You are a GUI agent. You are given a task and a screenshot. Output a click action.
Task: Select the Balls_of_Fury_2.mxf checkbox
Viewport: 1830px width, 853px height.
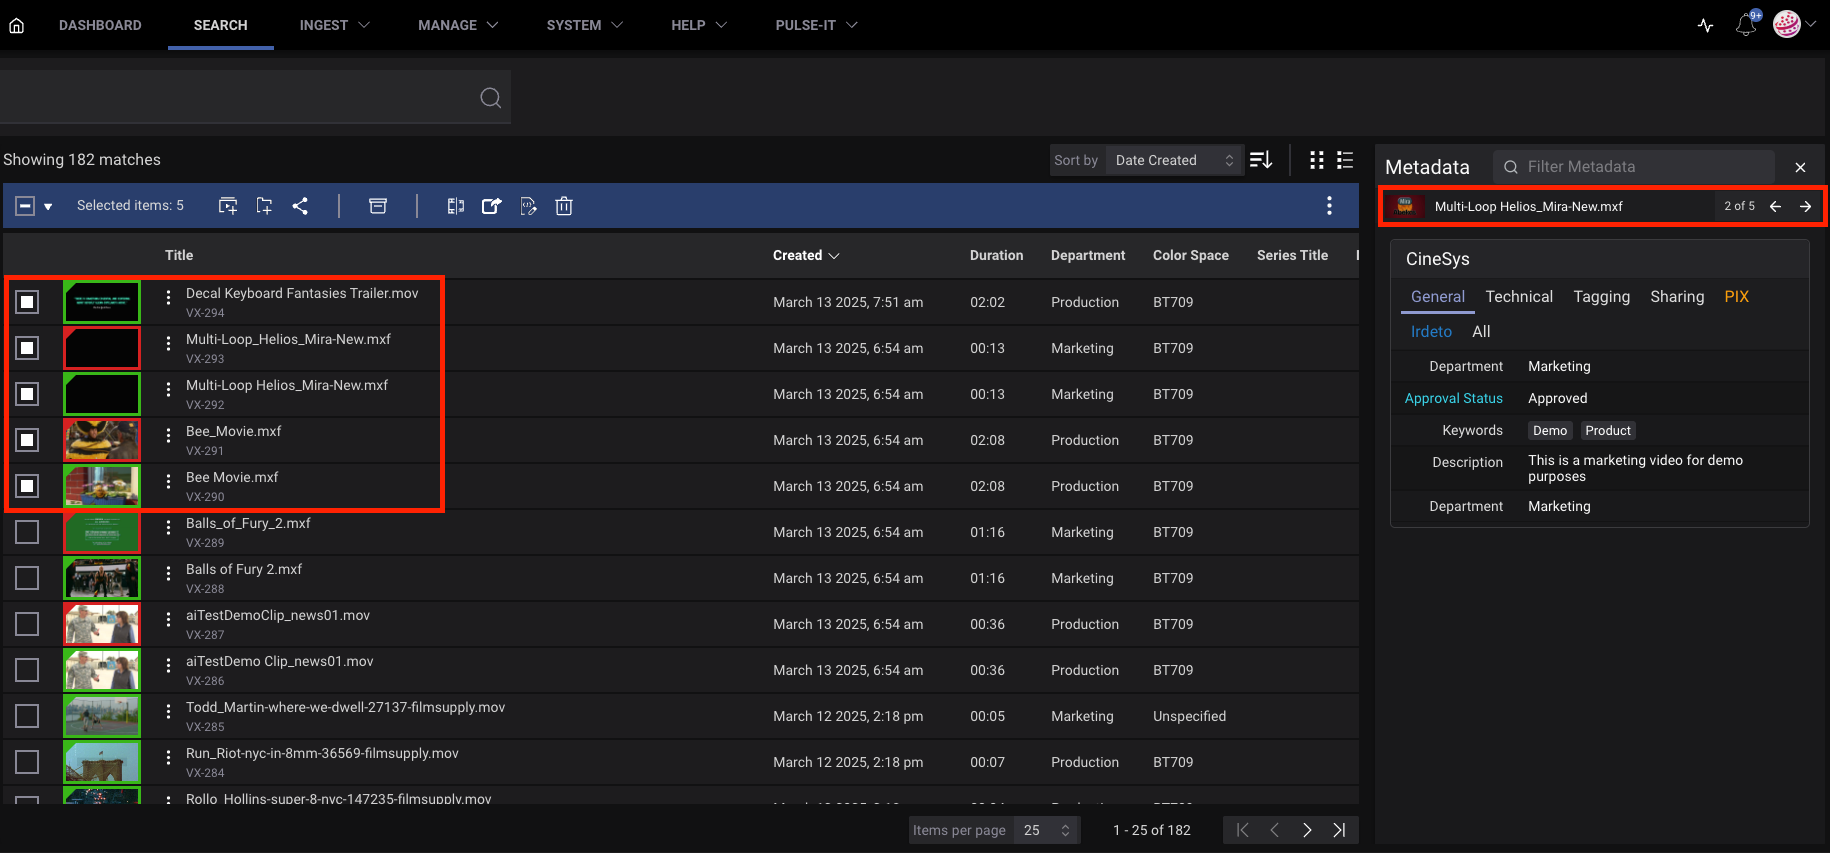click(x=28, y=532)
